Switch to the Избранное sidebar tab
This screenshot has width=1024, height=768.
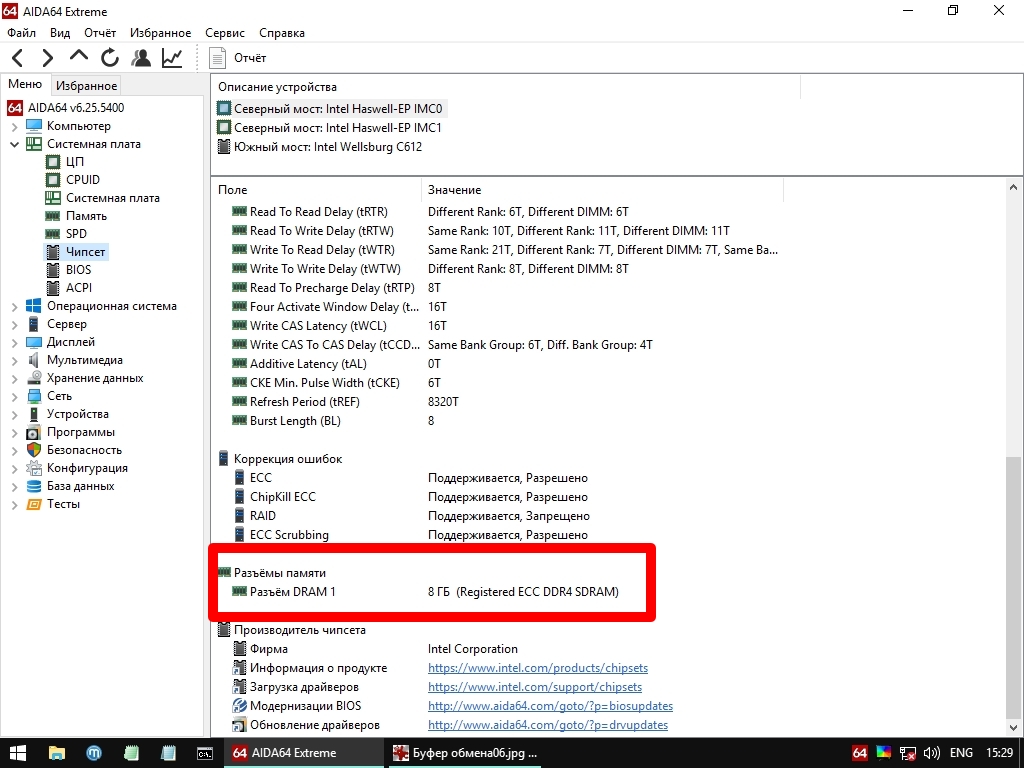(86, 86)
